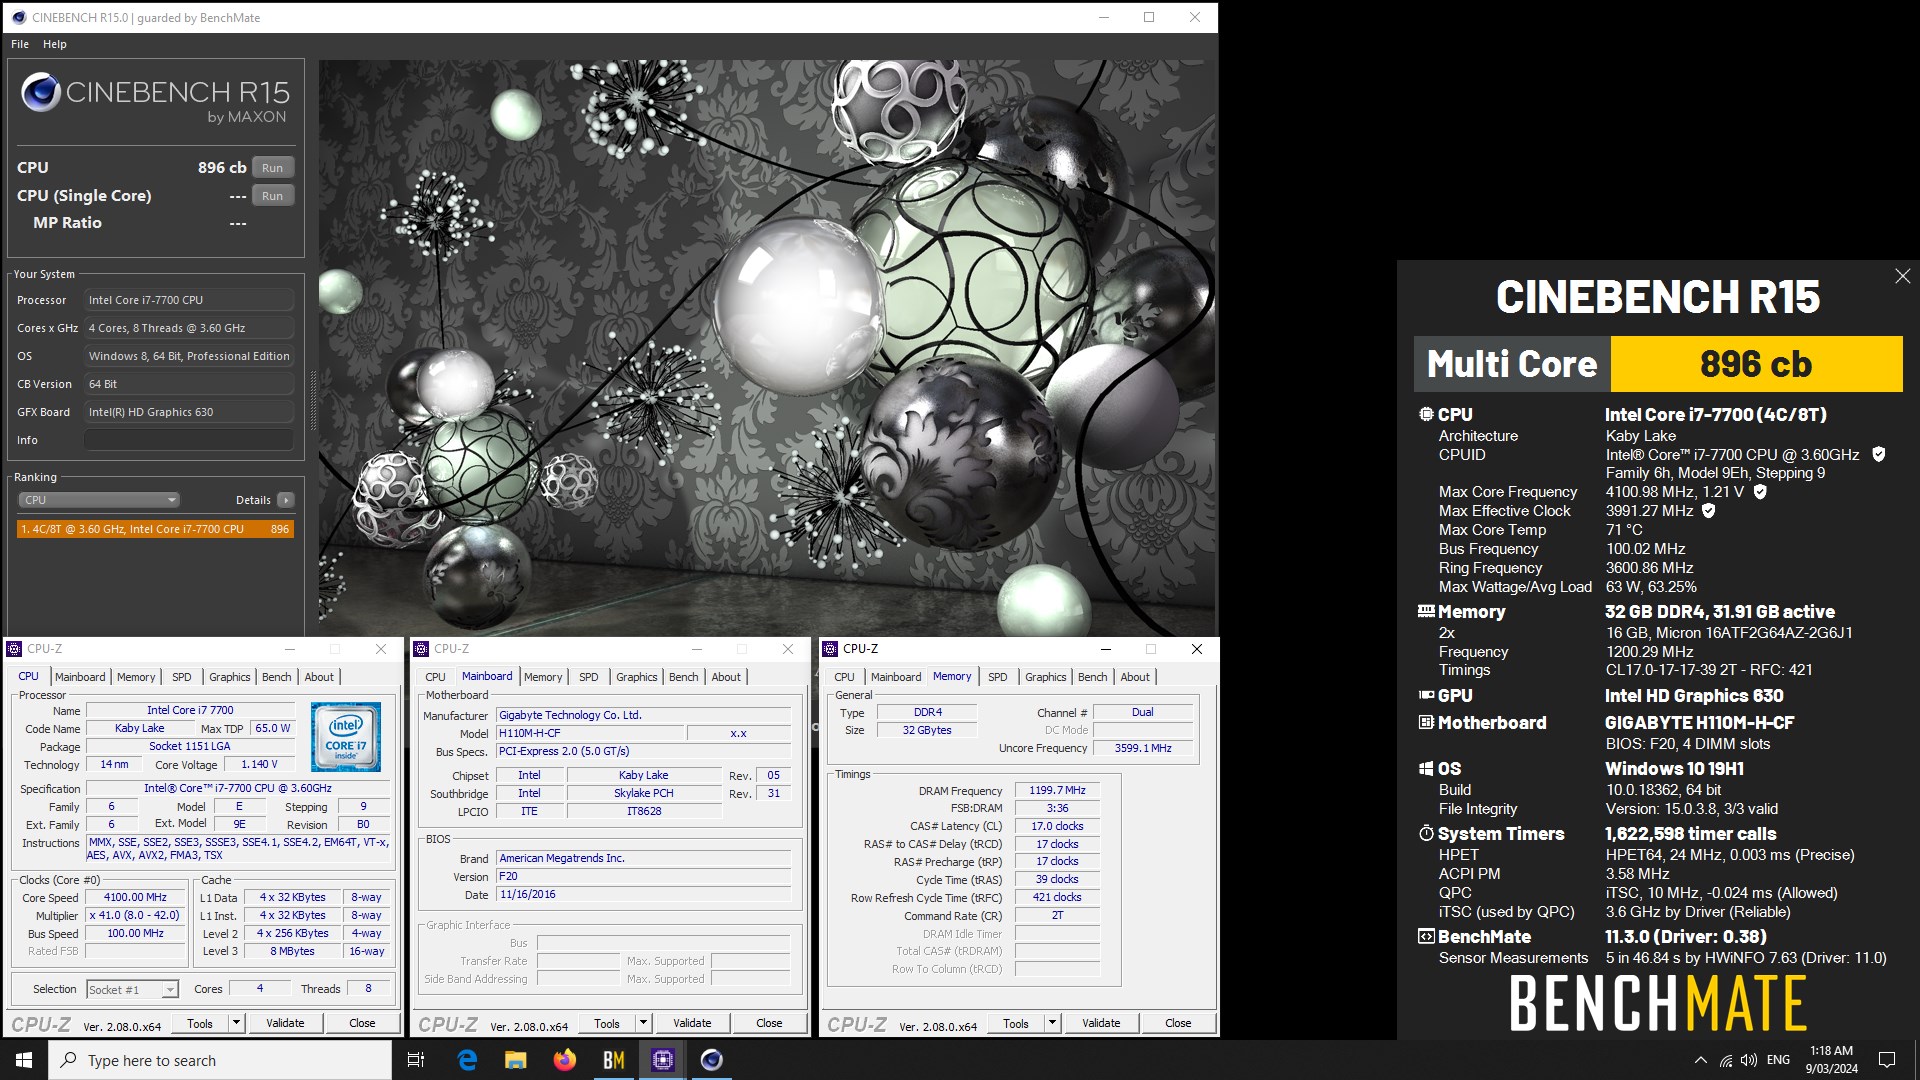The width and height of the screenshot is (1920, 1080).
Task: Expand Tools dropdown arrow in CPU-Z Mainboard window
Action: [x=644, y=1023]
